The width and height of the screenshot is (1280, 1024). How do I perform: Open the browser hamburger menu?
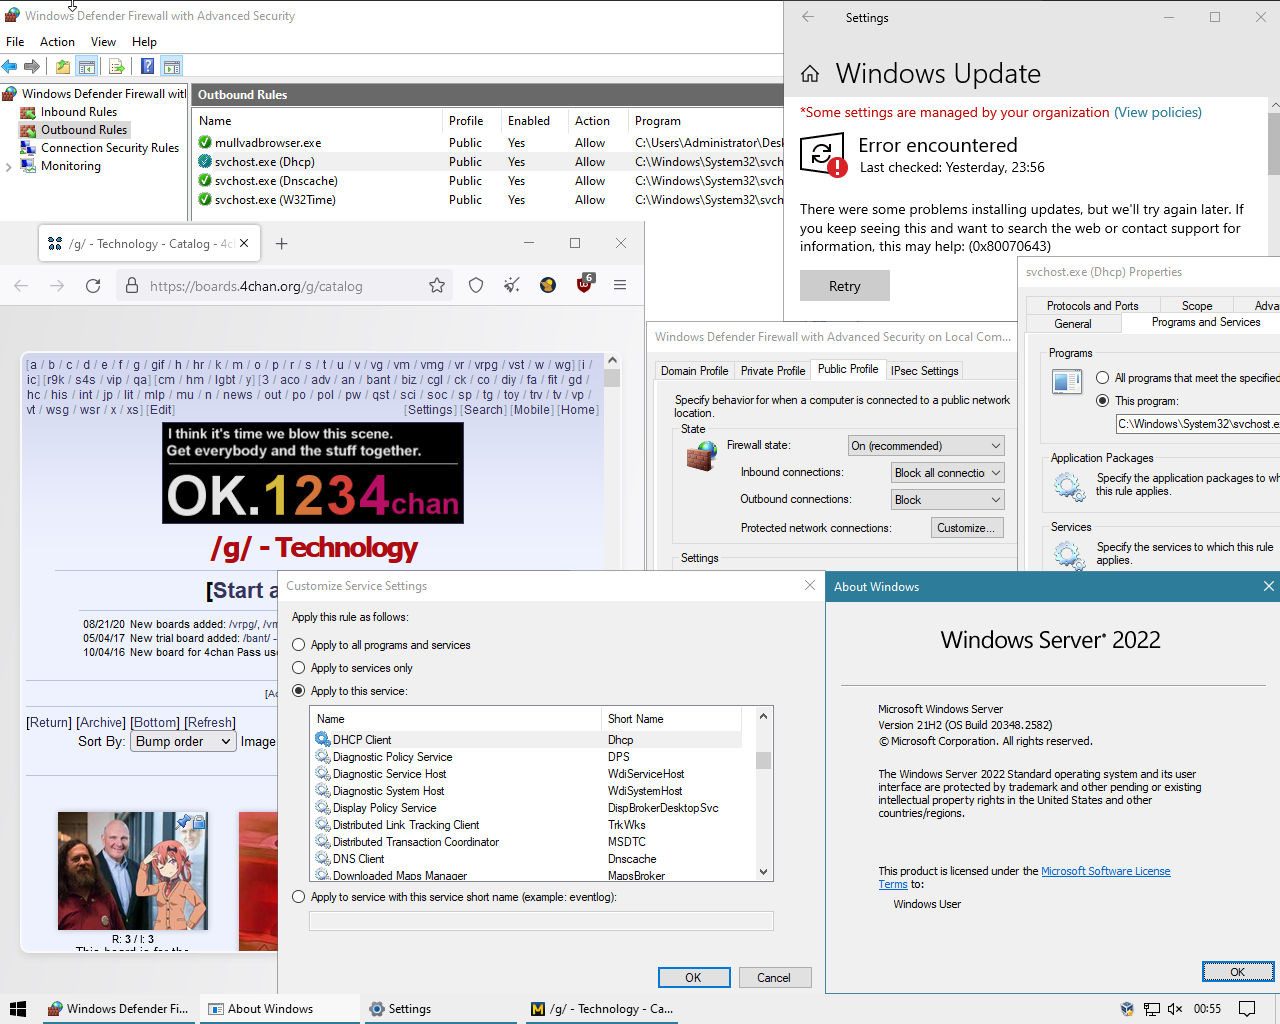click(620, 286)
